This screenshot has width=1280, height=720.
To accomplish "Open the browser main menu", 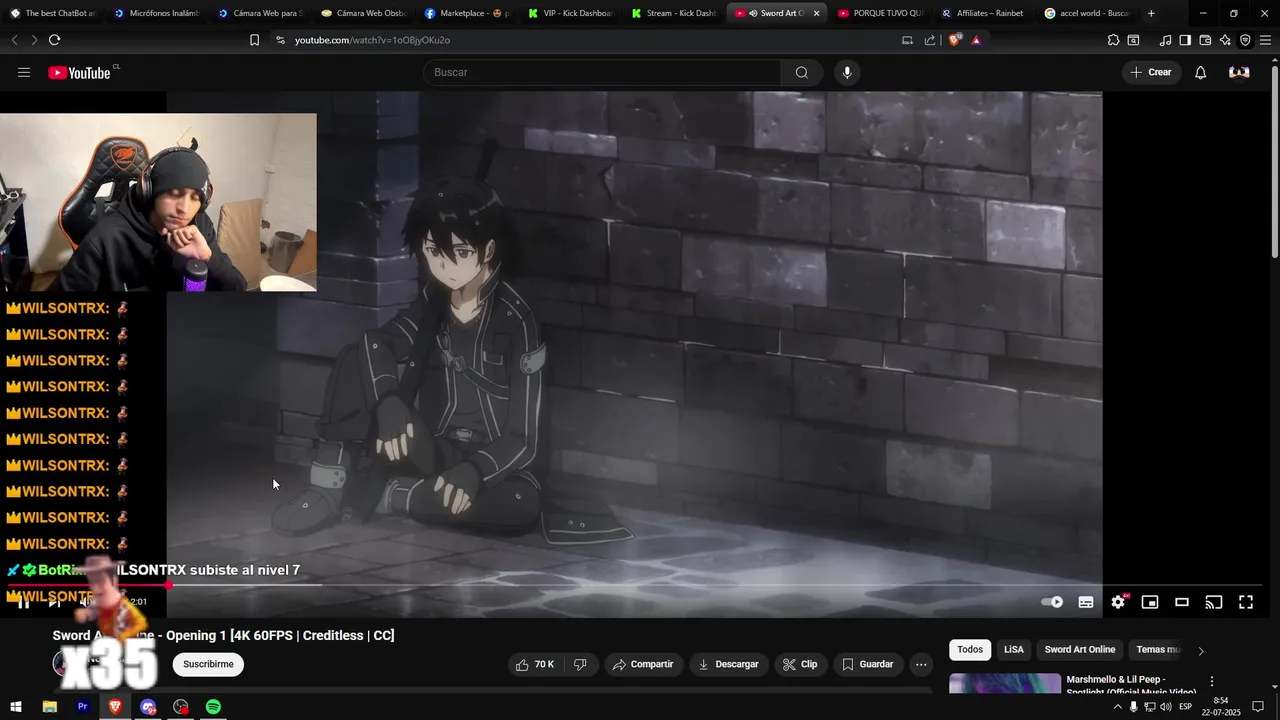I will tap(1265, 40).
